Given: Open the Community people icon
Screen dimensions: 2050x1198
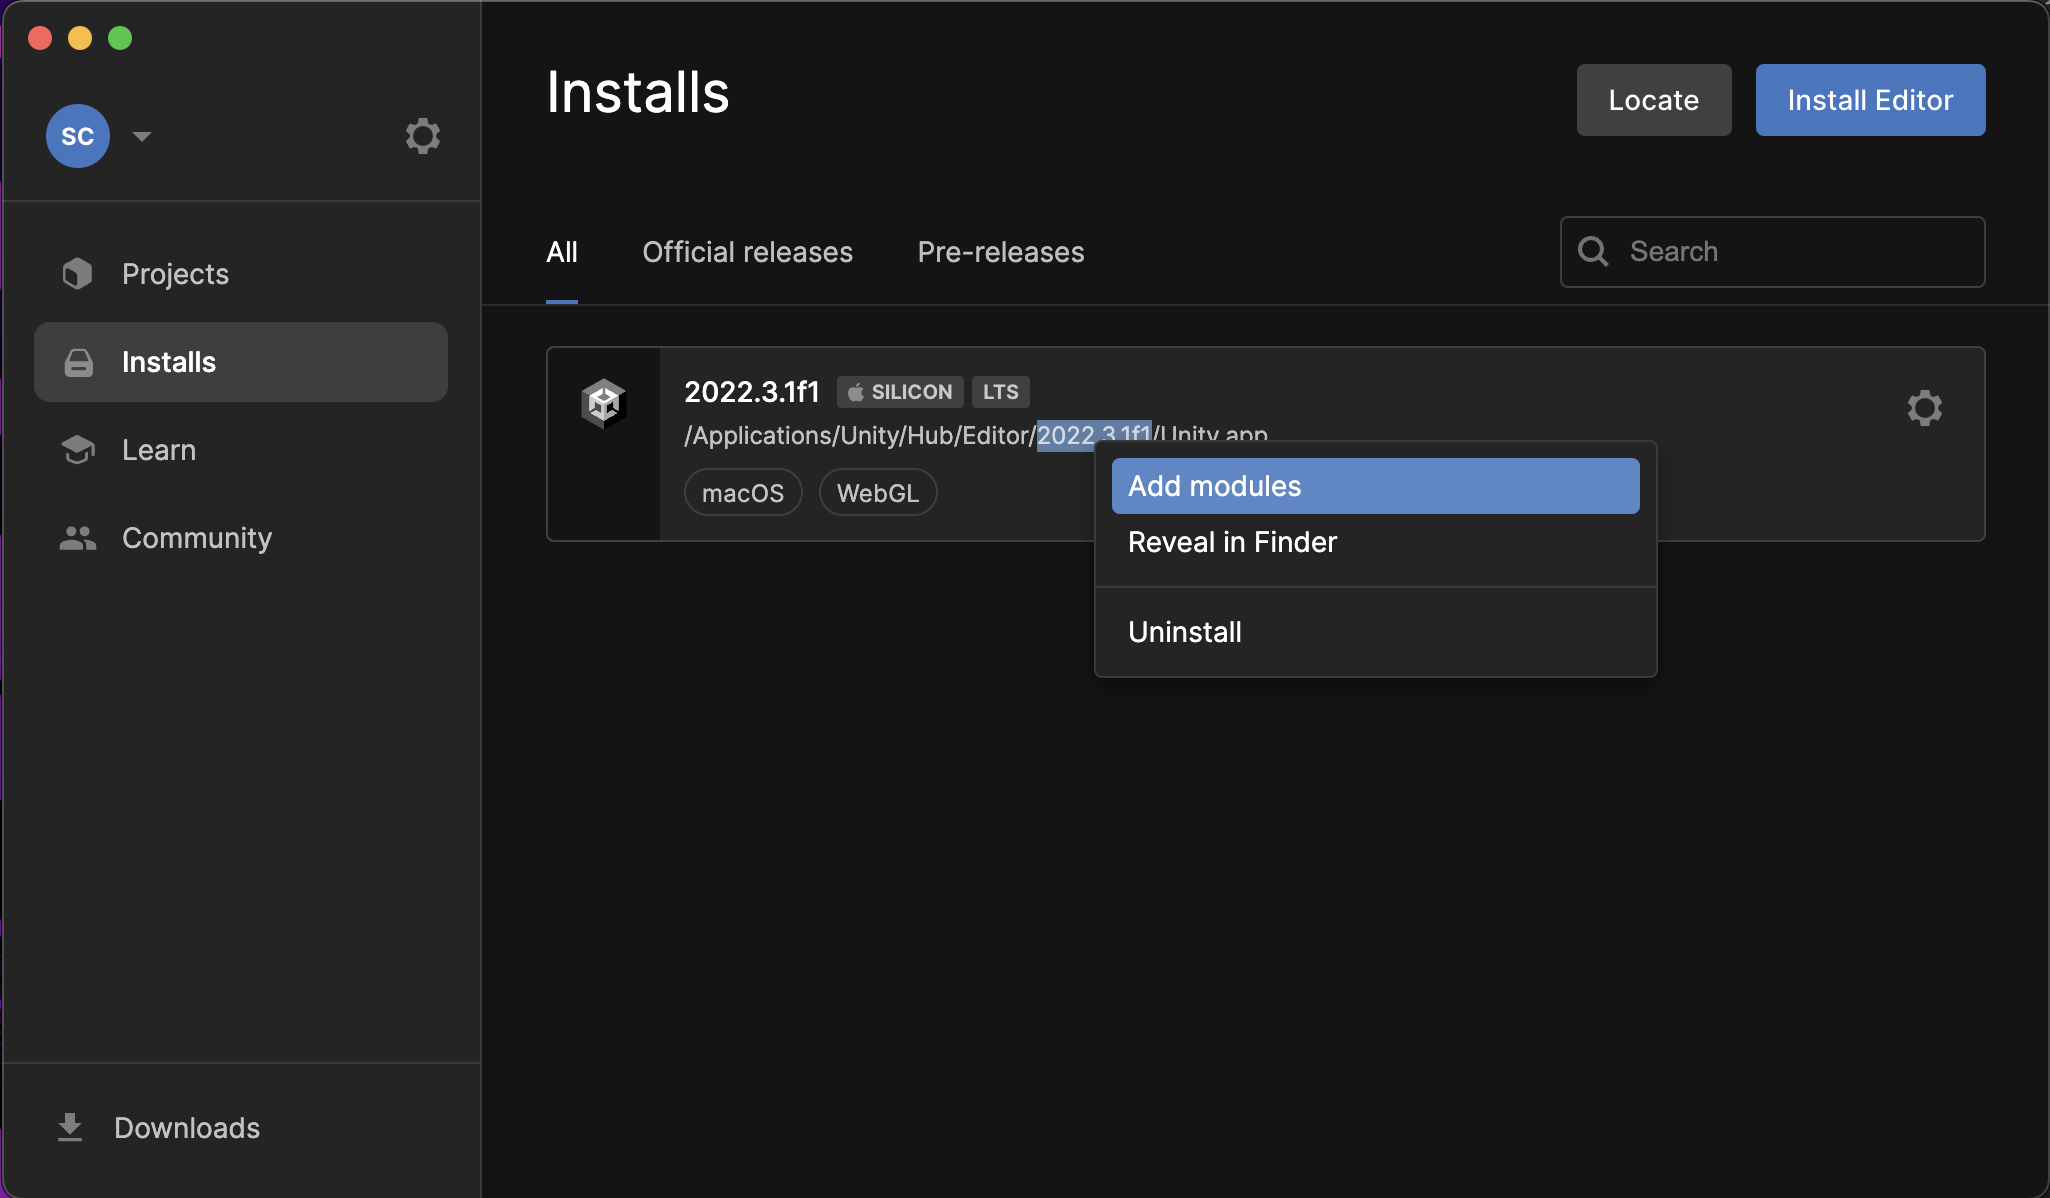Looking at the screenshot, I should click(x=77, y=538).
